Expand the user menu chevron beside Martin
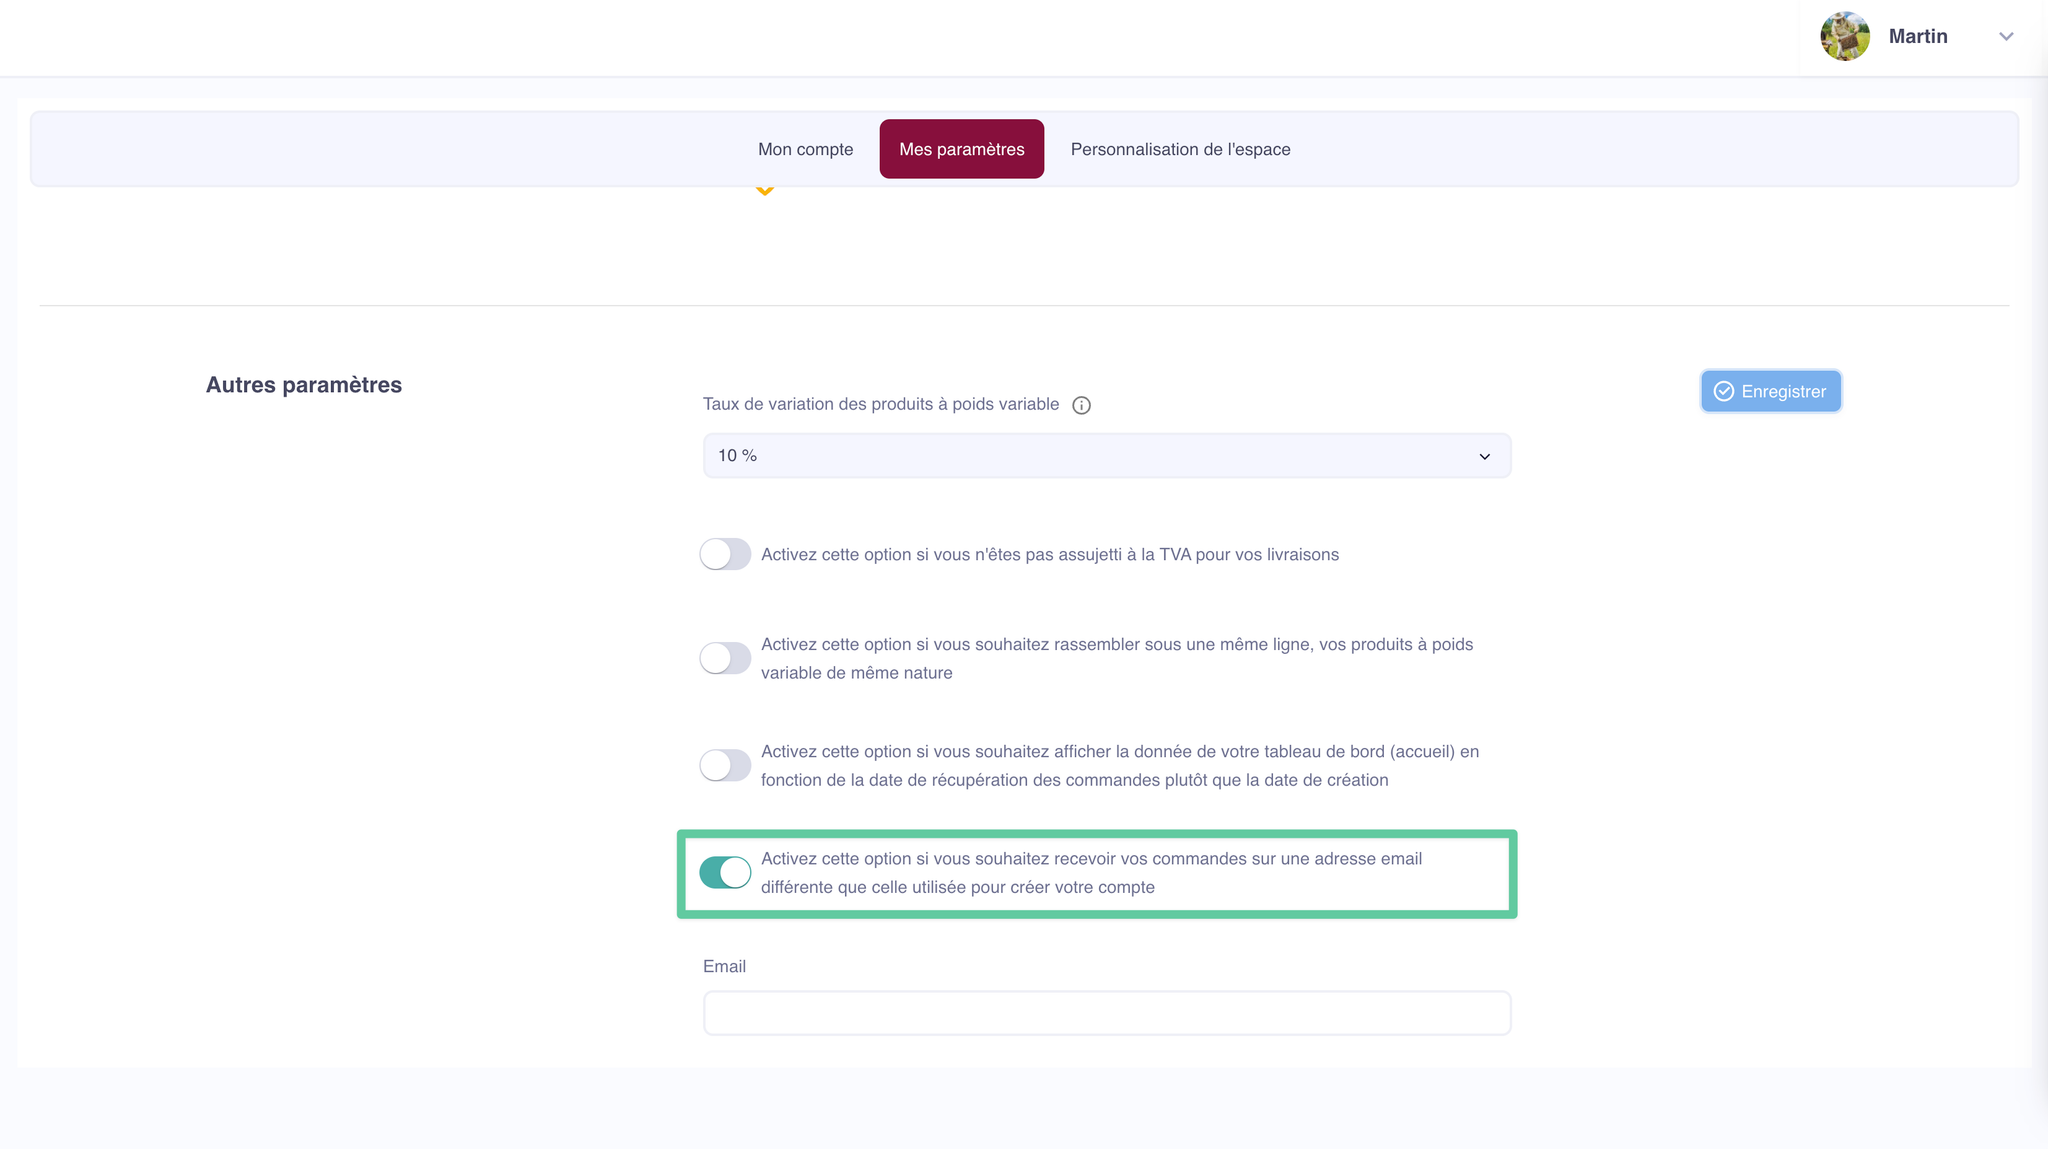 pyautogui.click(x=2006, y=37)
